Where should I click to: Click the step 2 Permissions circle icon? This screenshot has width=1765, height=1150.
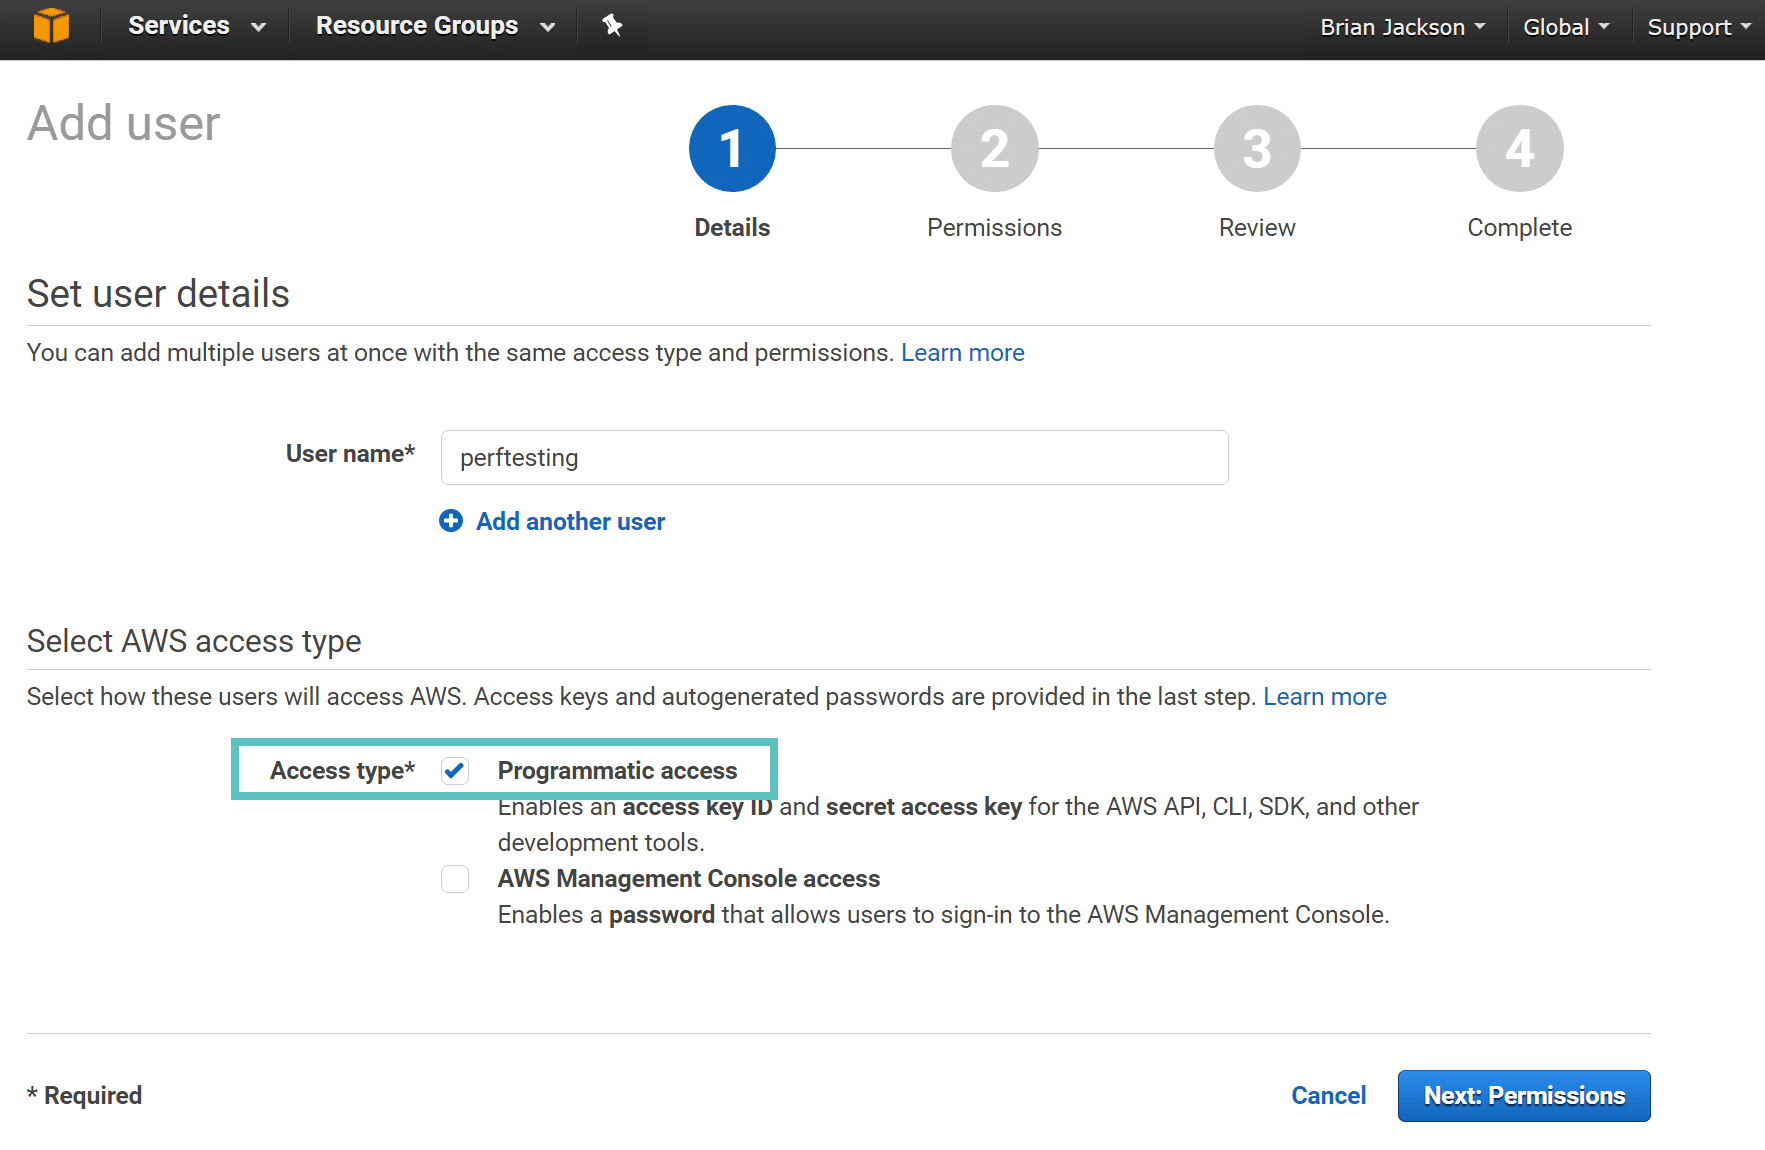tap(994, 148)
